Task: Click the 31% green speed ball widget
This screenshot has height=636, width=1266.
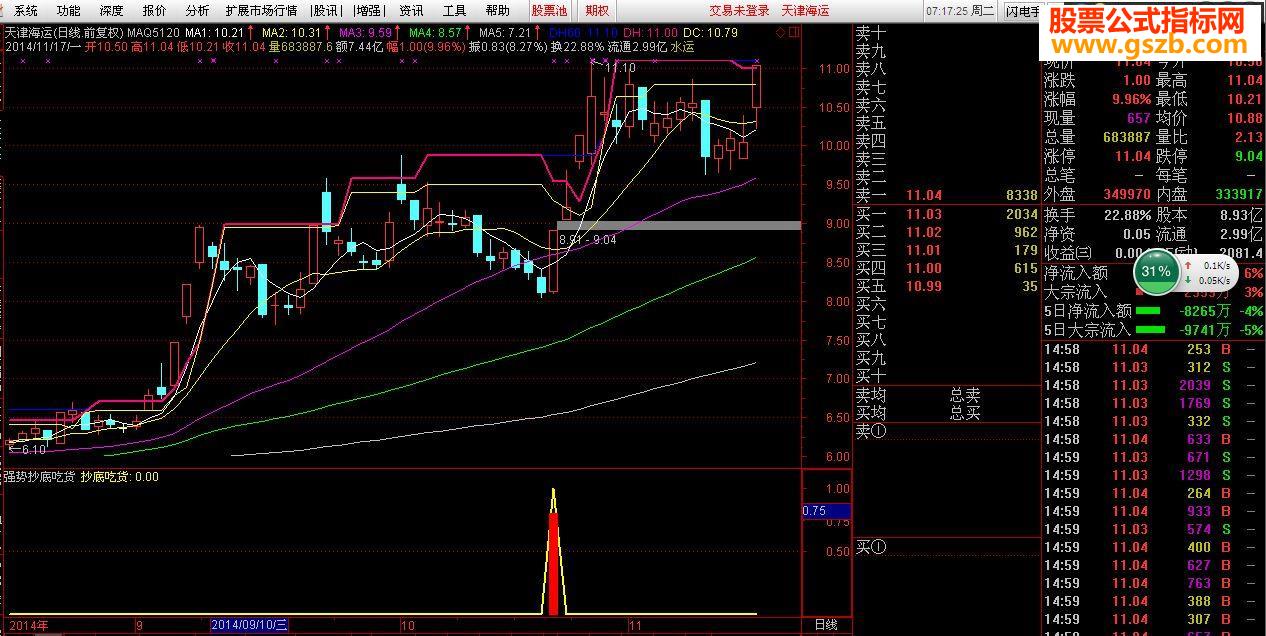Action: (x=1156, y=272)
